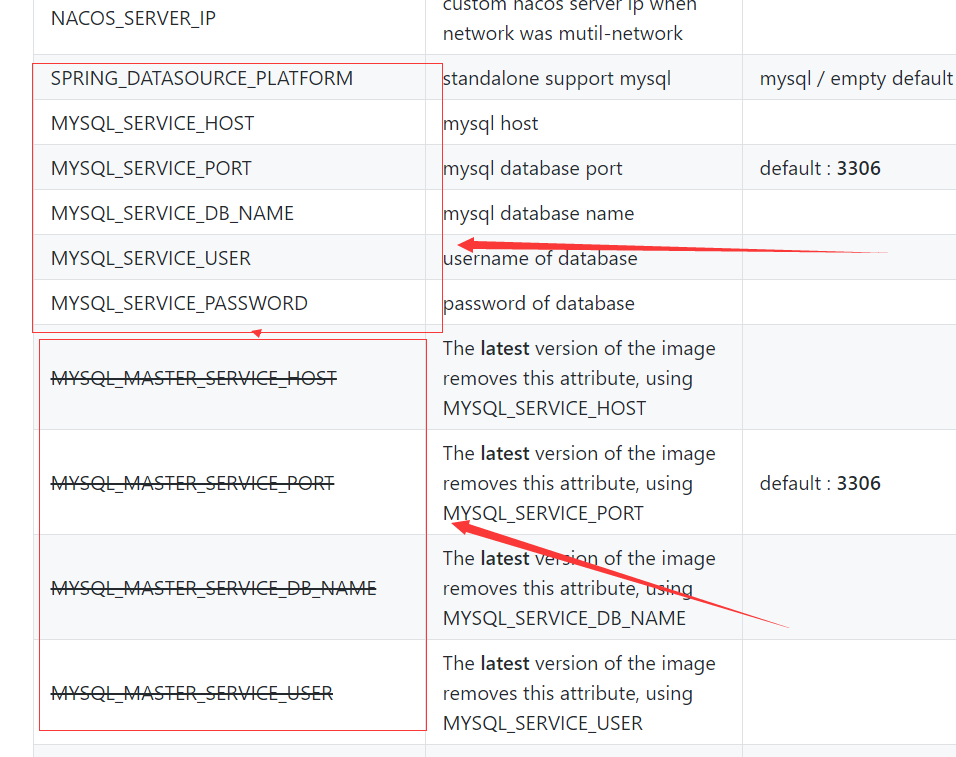This screenshot has width=956, height=757.
Task: Select the MYSQL_MASTER_SERVICE_DB_NAME strikethrough entry
Action: [x=212, y=587]
